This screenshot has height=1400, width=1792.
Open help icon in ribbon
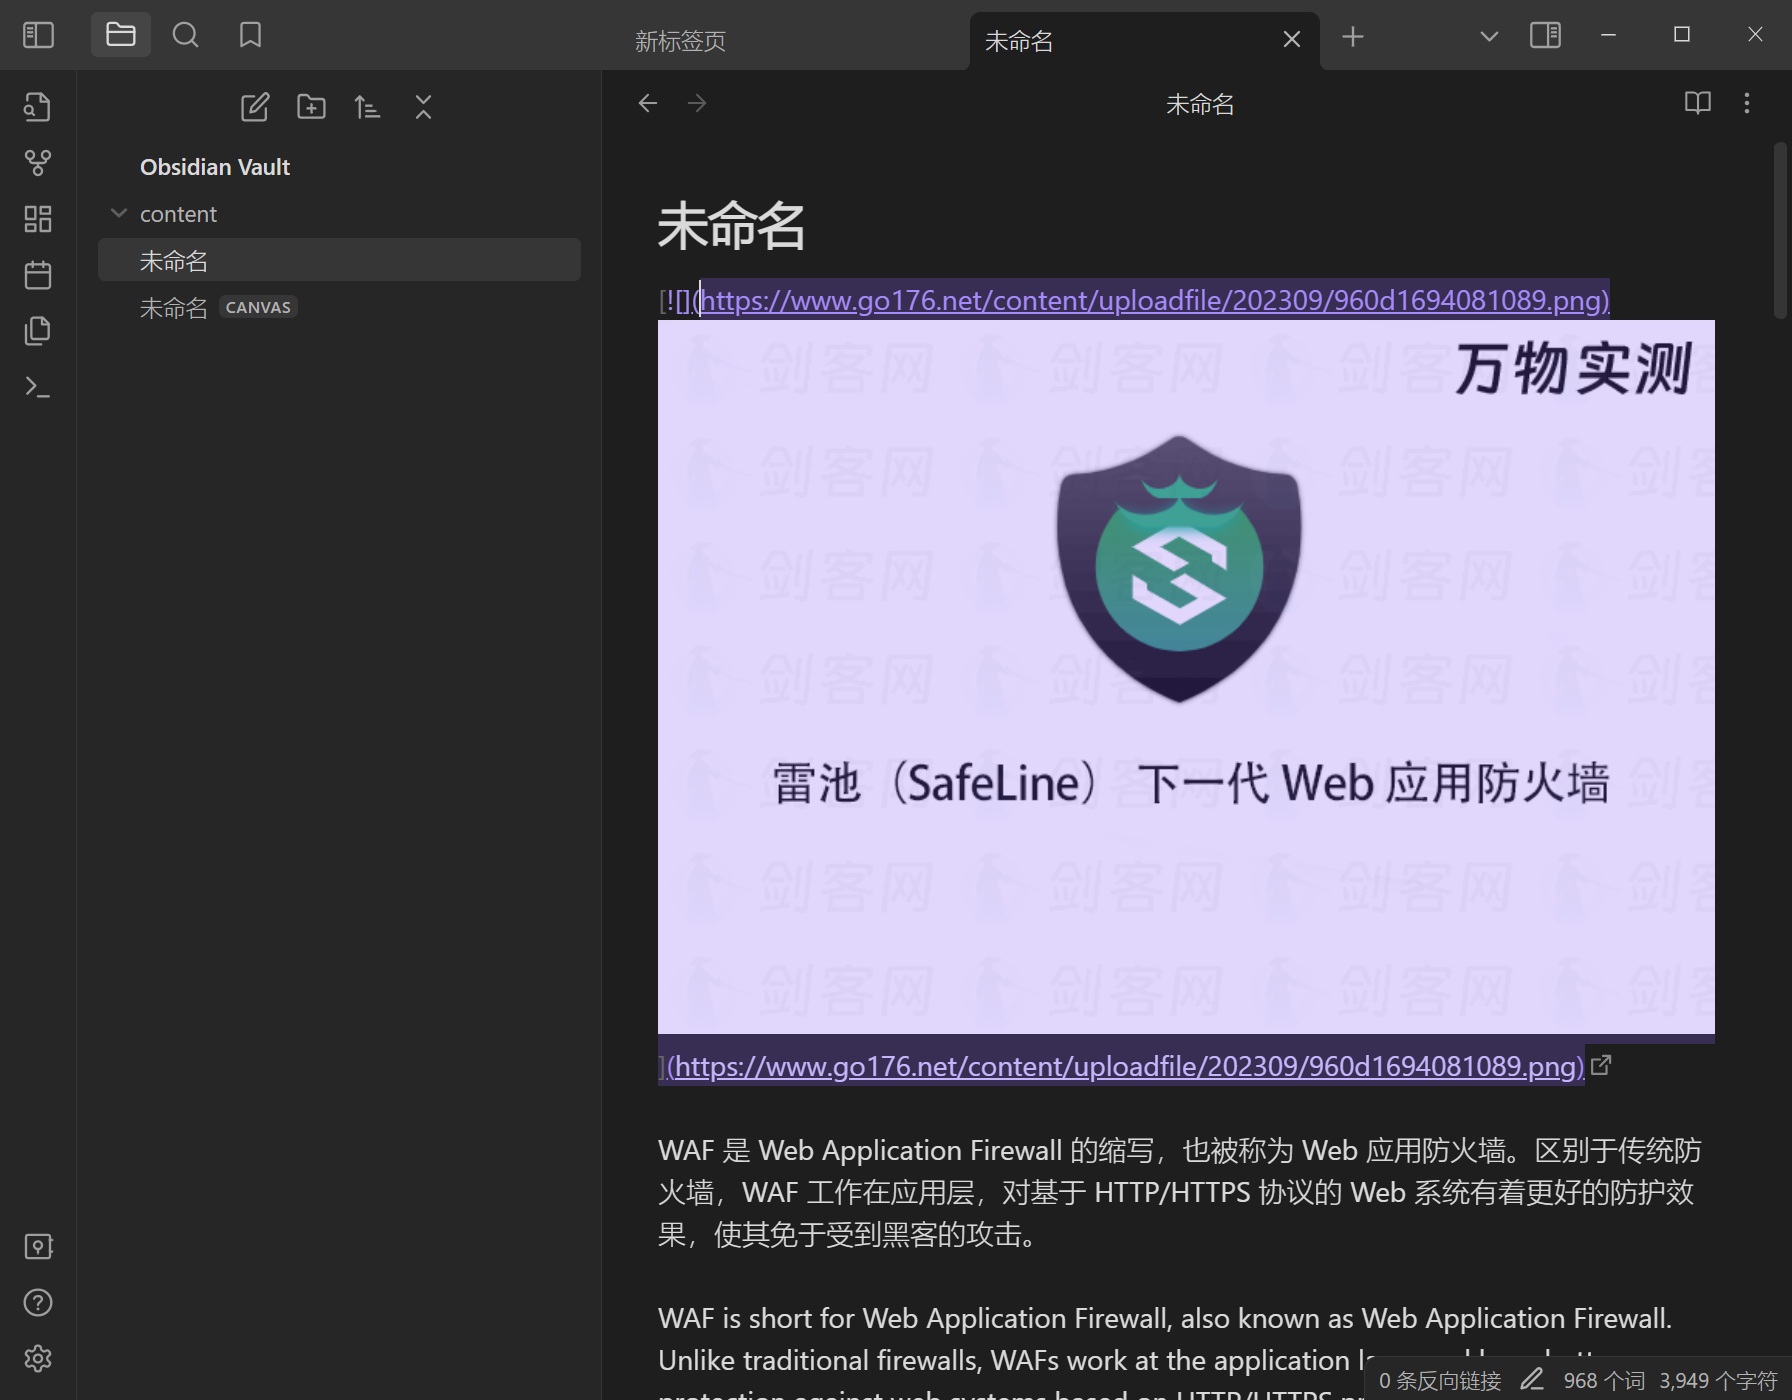[38, 1302]
